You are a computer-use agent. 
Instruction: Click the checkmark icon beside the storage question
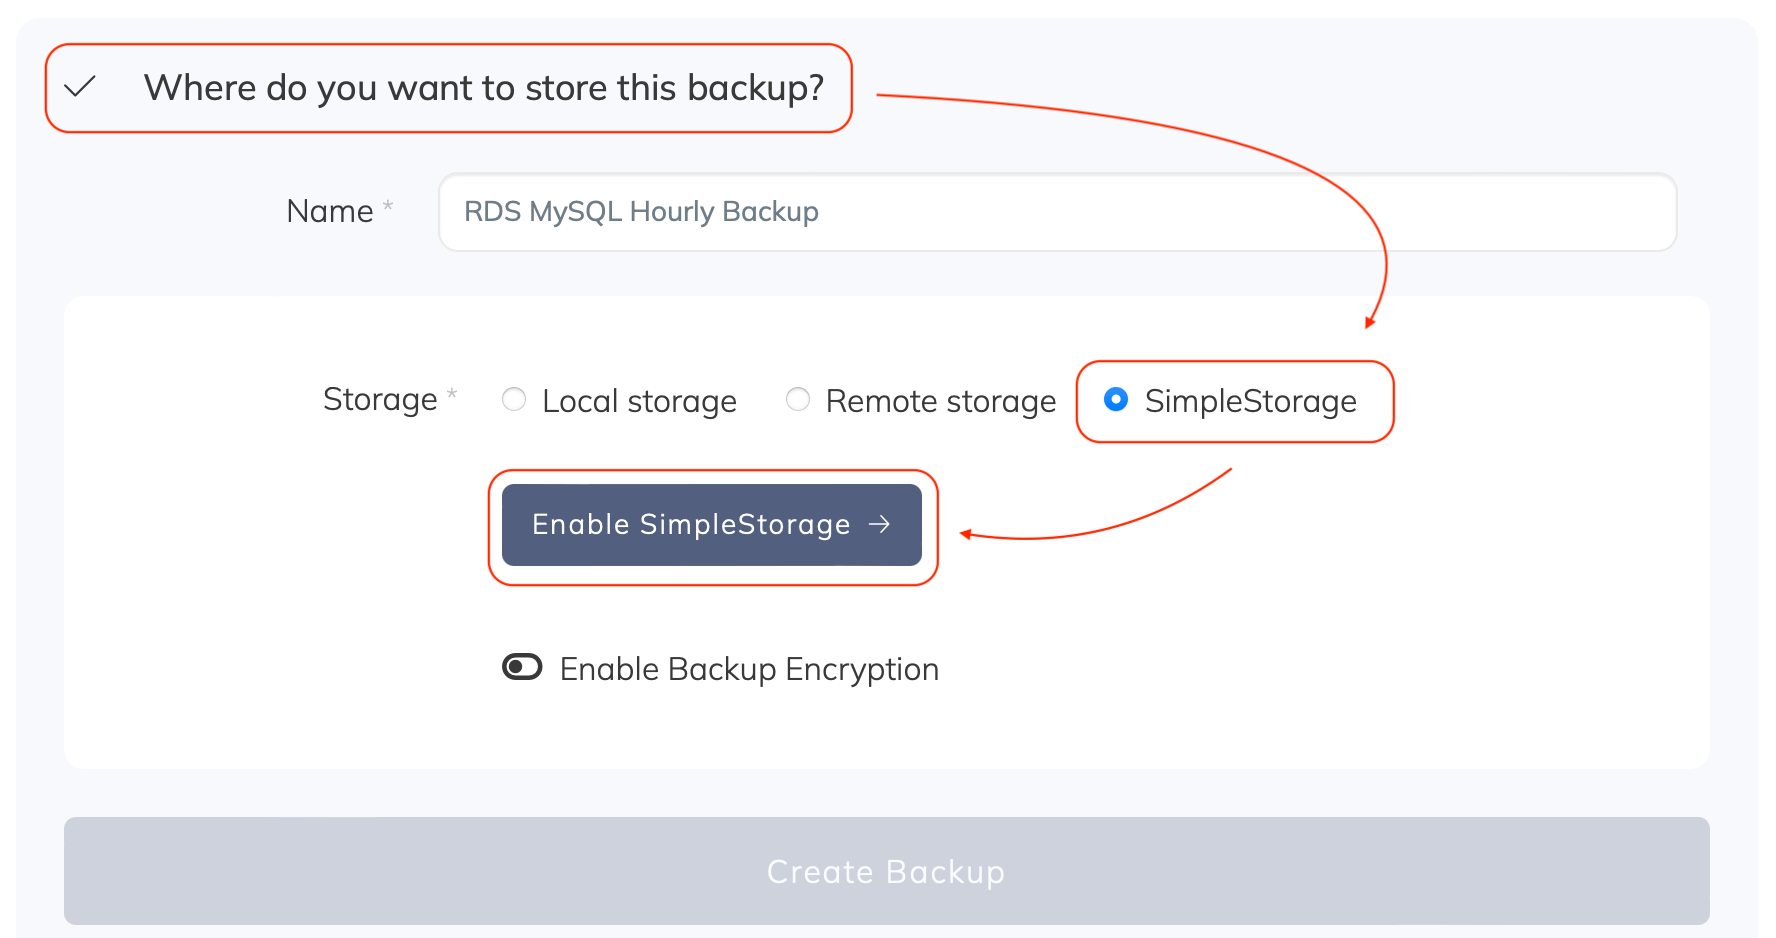80,87
